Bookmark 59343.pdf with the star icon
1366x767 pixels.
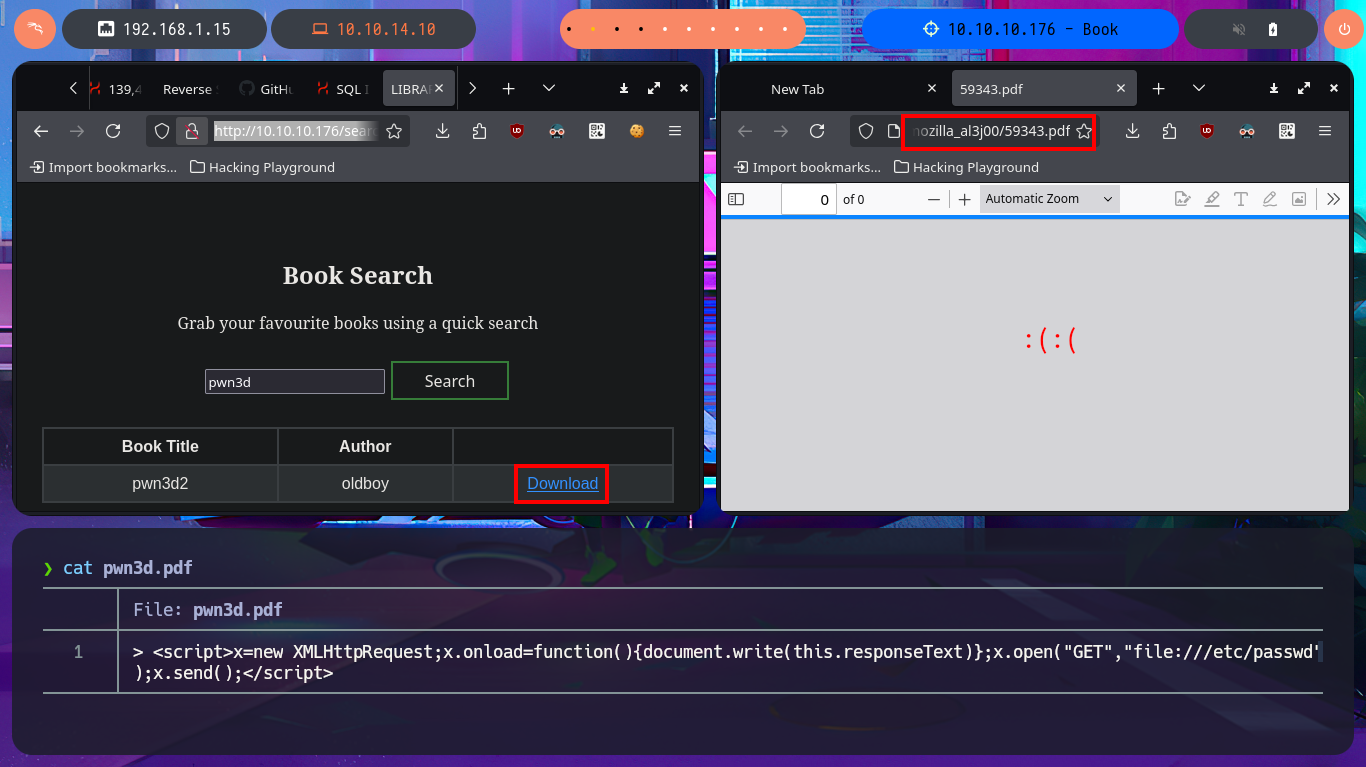[x=1084, y=131]
